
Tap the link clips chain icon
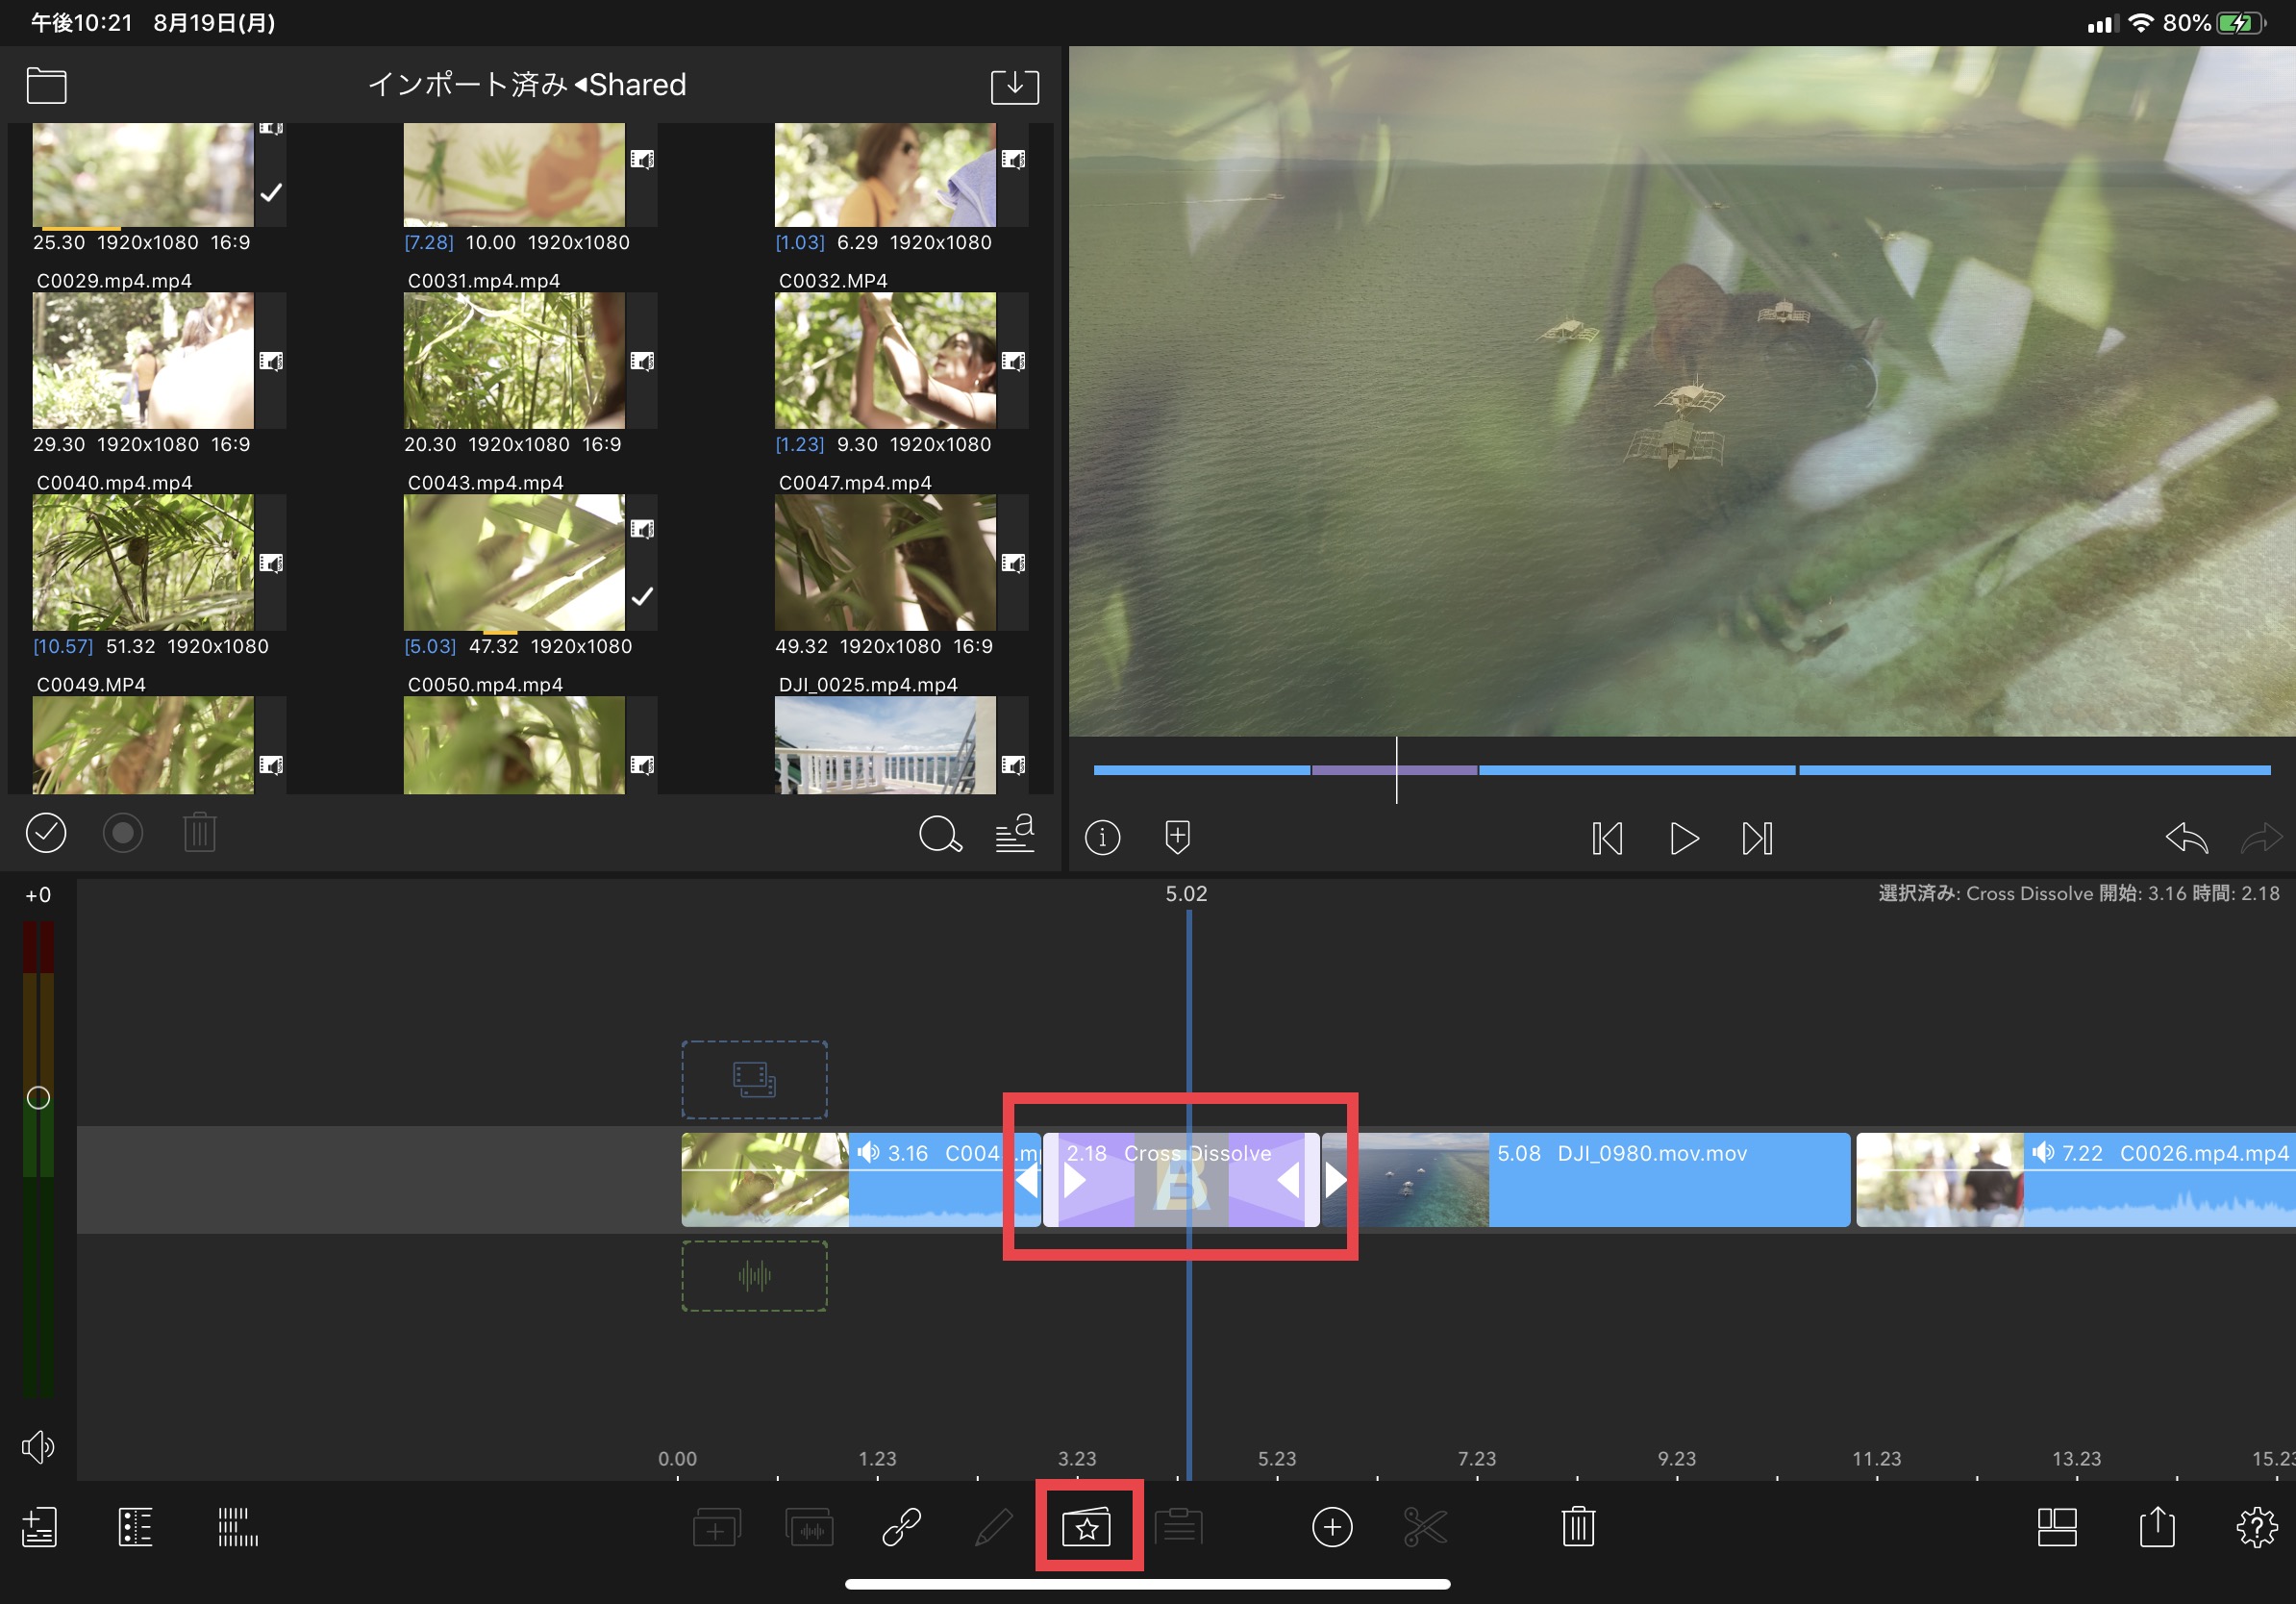tap(901, 1527)
